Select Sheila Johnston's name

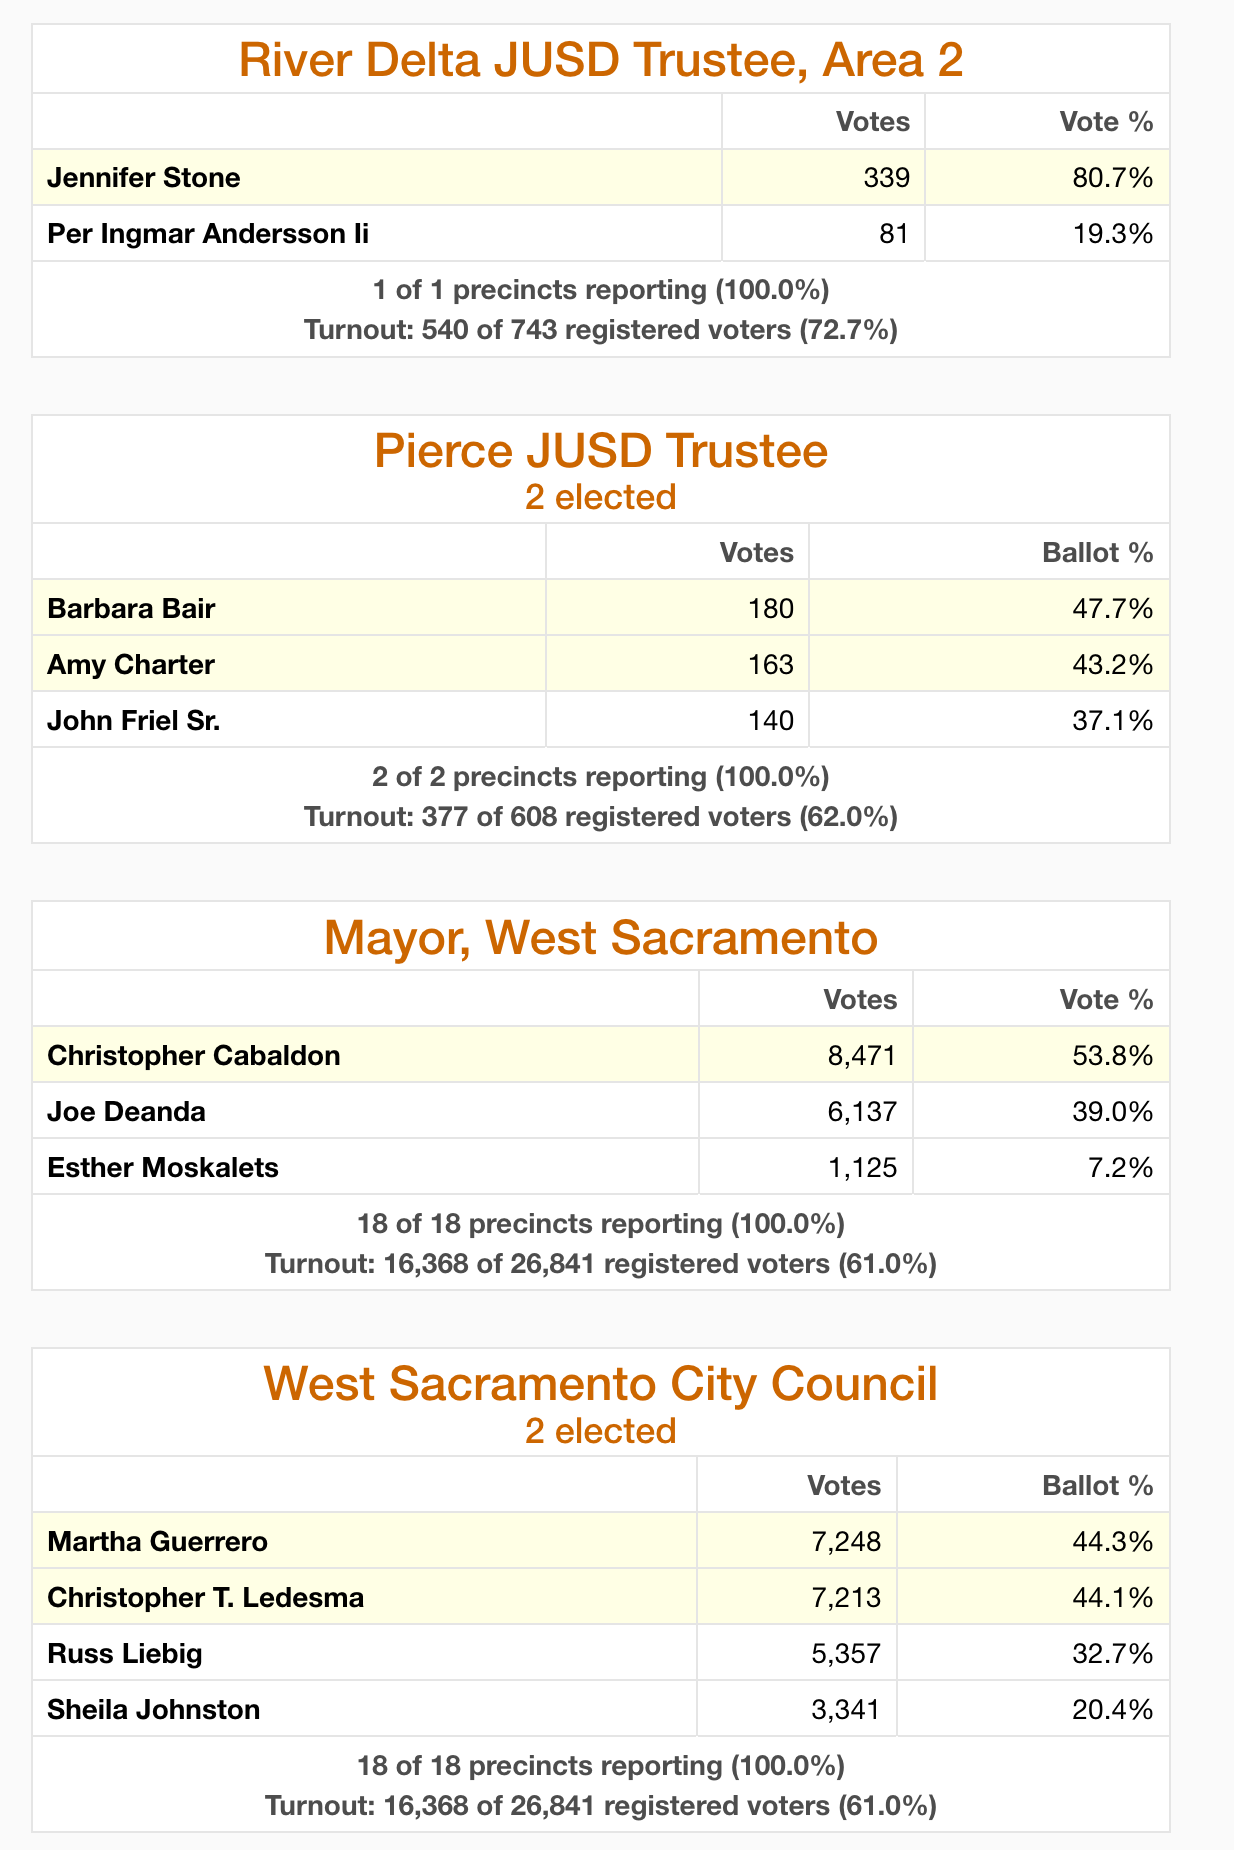click(154, 1709)
